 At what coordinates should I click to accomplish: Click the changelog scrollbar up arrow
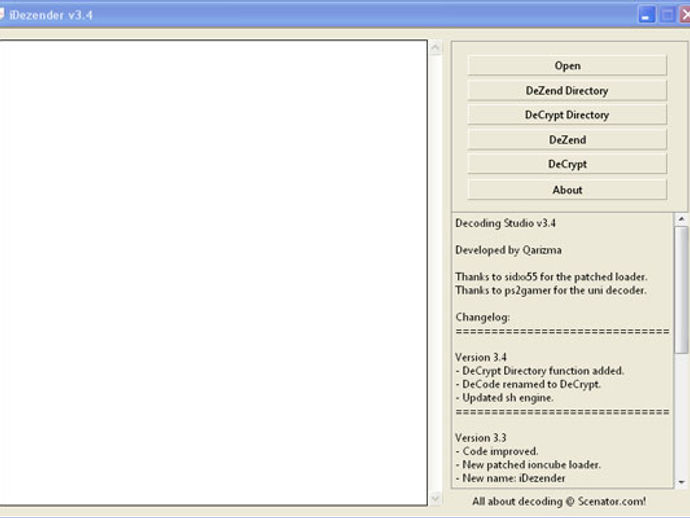click(681, 219)
